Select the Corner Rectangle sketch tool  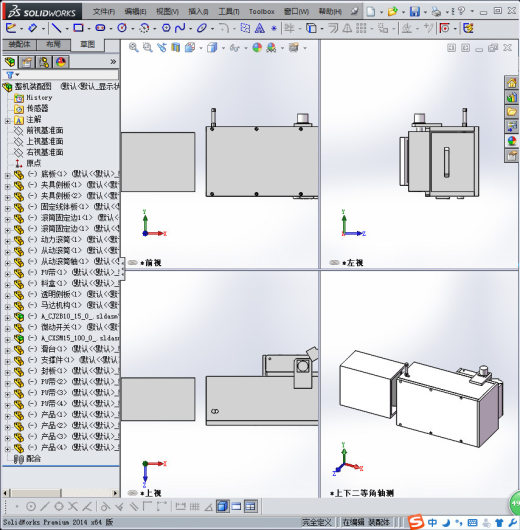coord(78,28)
